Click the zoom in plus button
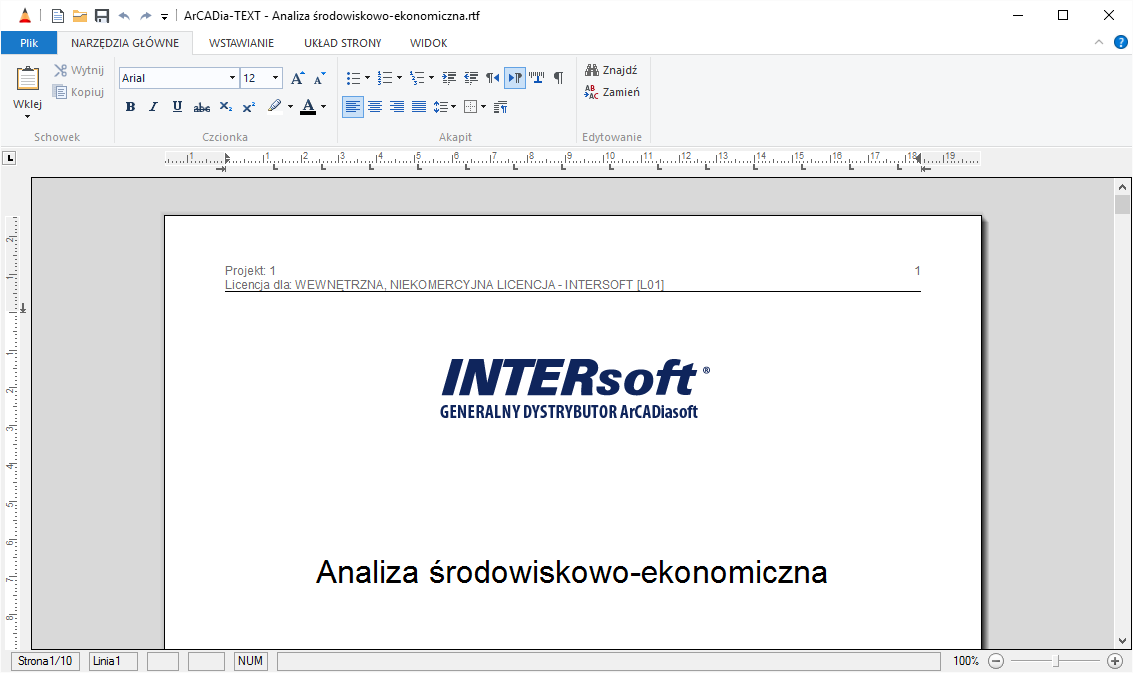The height and width of the screenshot is (673, 1133). tap(1115, 661)
